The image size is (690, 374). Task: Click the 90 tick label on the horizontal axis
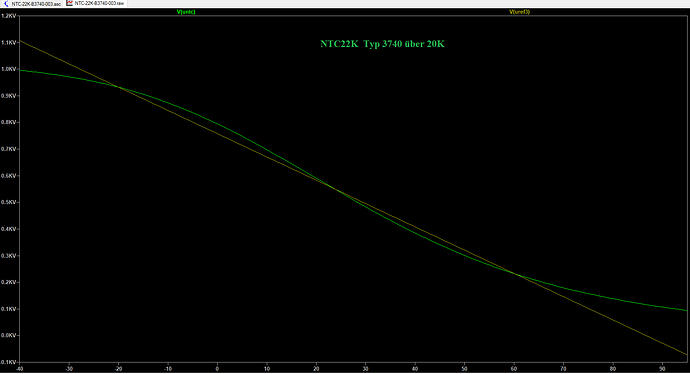coord(662,369)
